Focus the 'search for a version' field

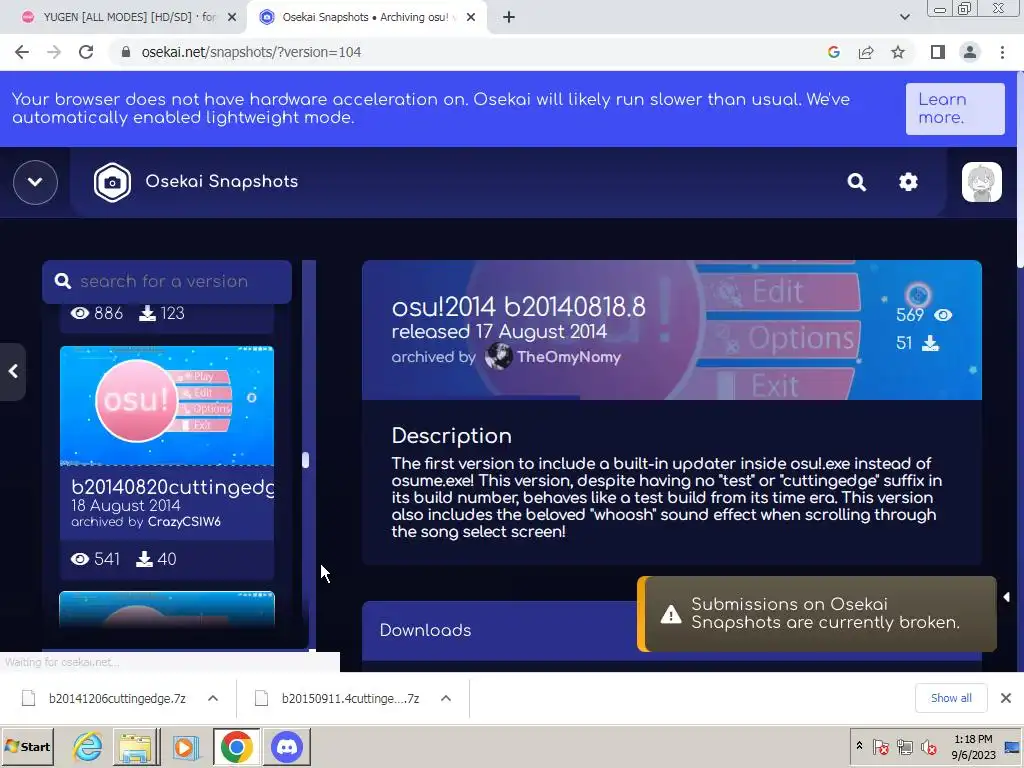(167, 281)
